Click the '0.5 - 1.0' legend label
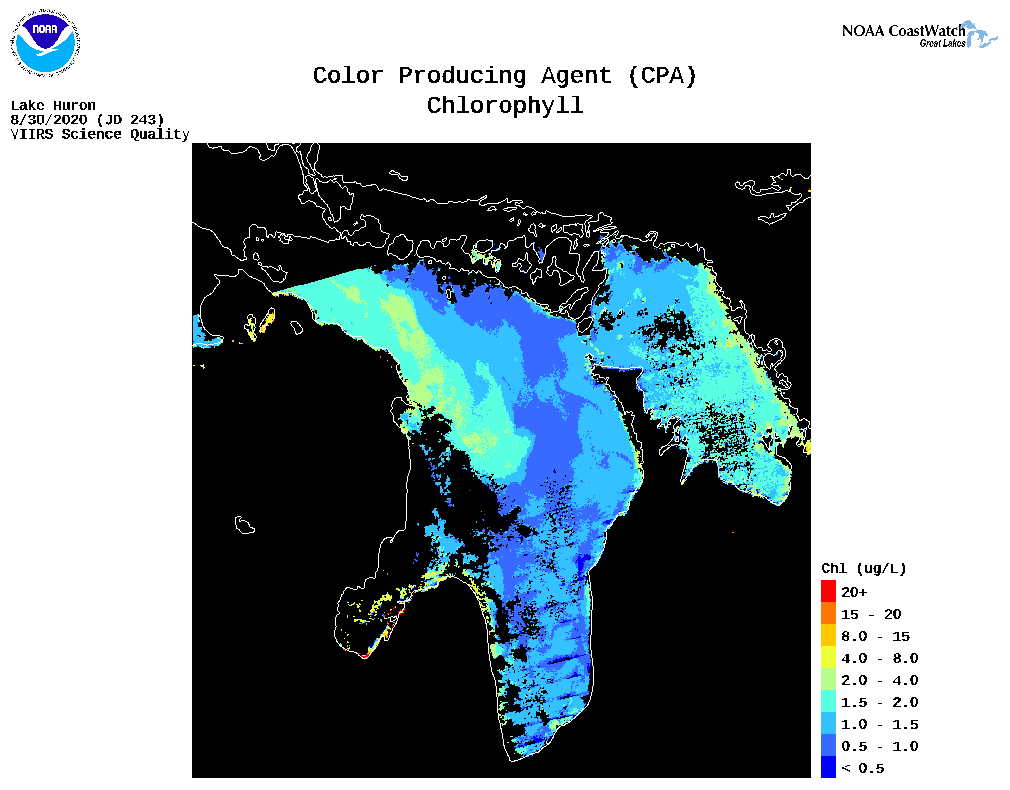Screen dimensions: 1010x790 (880, 746)
